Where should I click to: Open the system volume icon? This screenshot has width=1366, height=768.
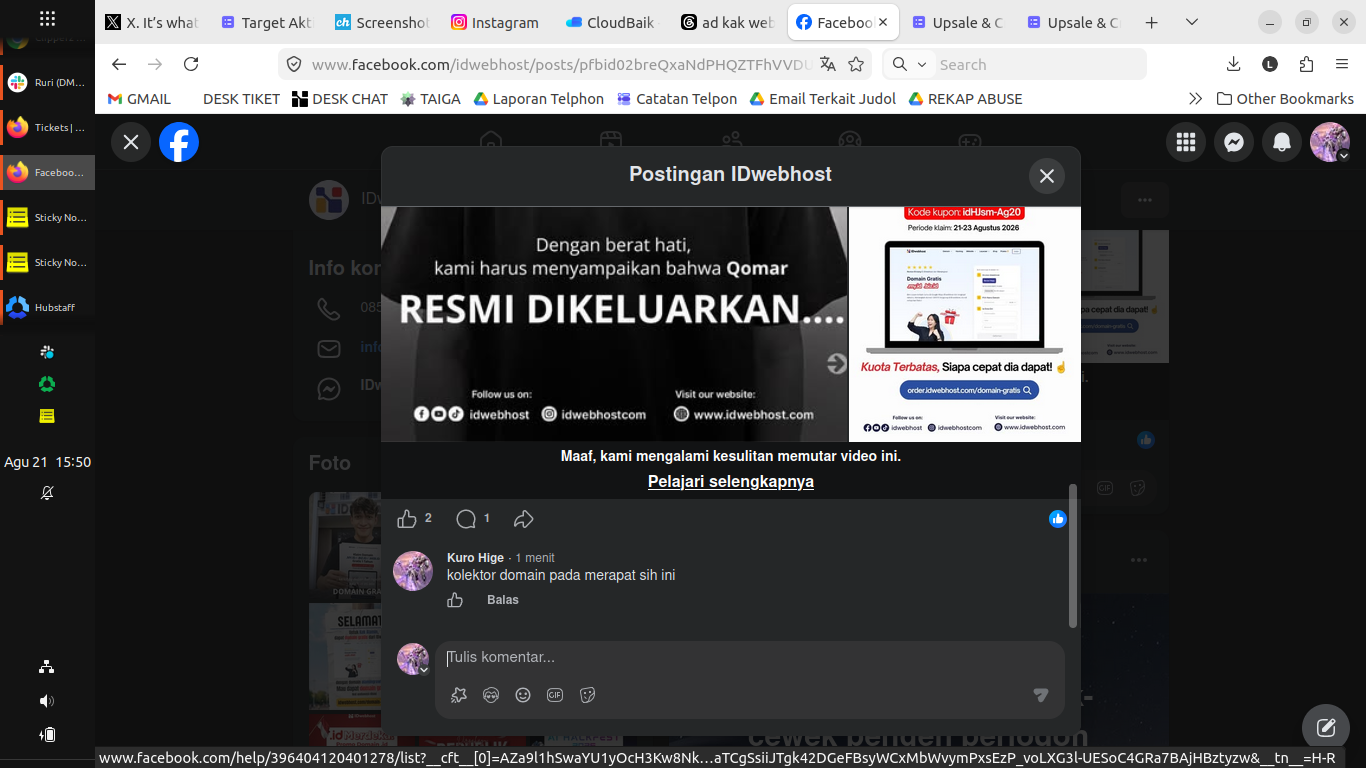[x=47, y=701]
